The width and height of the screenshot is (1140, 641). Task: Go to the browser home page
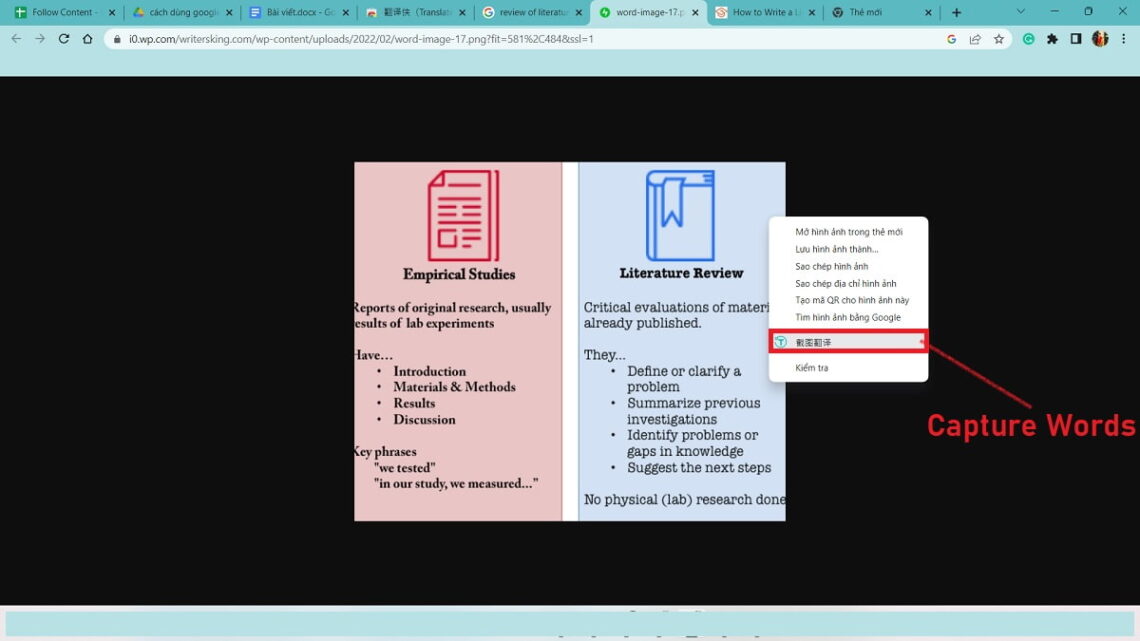tap(88, 39)
